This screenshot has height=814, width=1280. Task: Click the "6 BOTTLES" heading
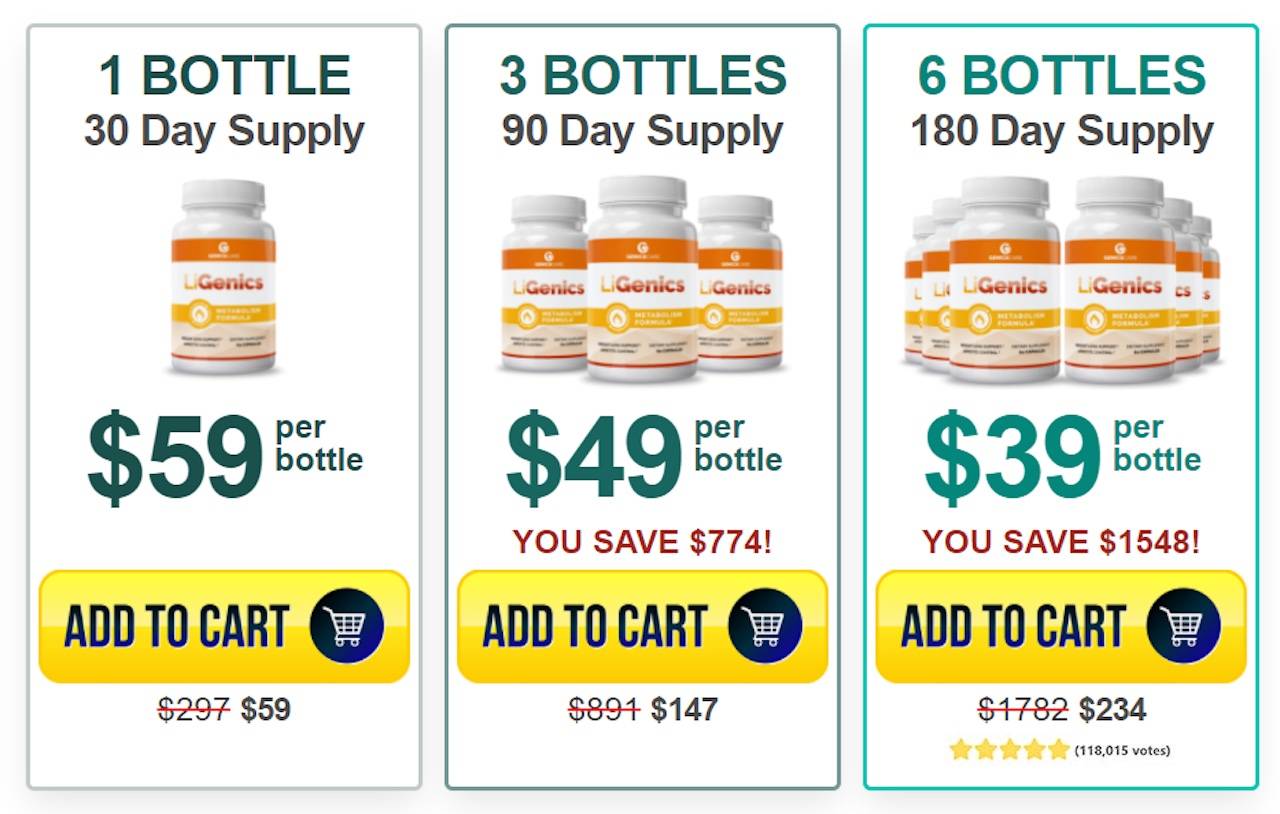tap(1062, 76)
